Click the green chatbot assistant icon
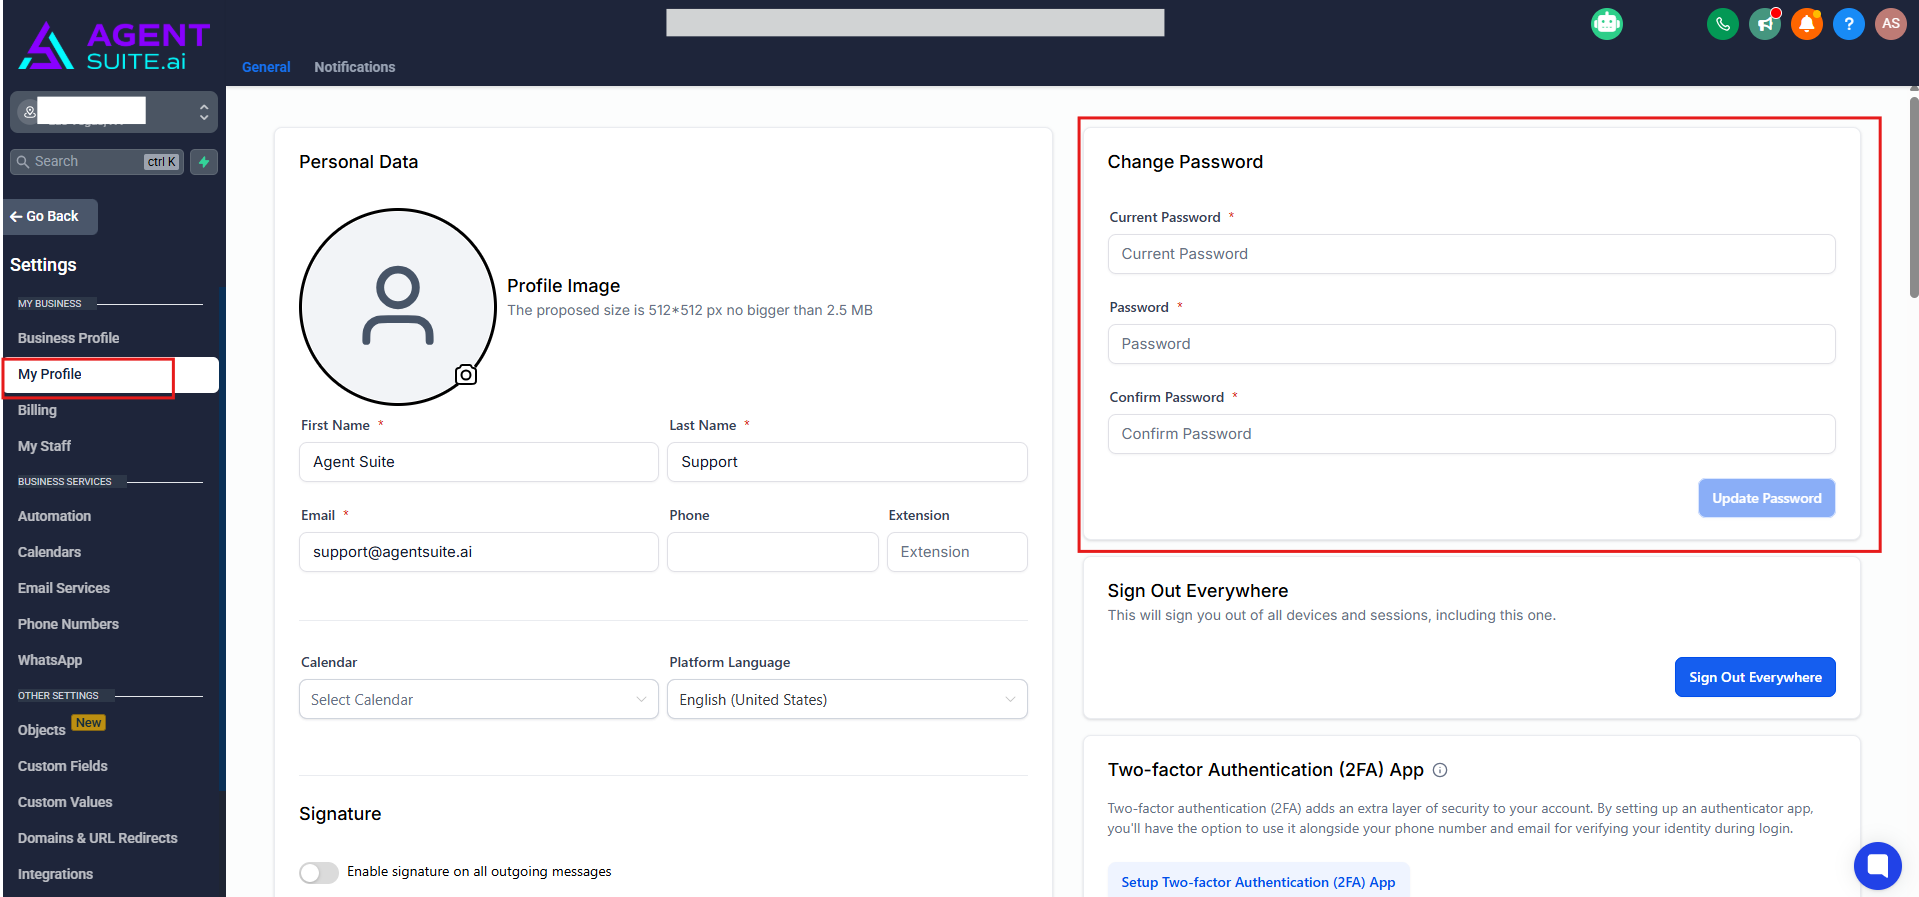This screenshot has height=897, width=1919. [1607, 23]
